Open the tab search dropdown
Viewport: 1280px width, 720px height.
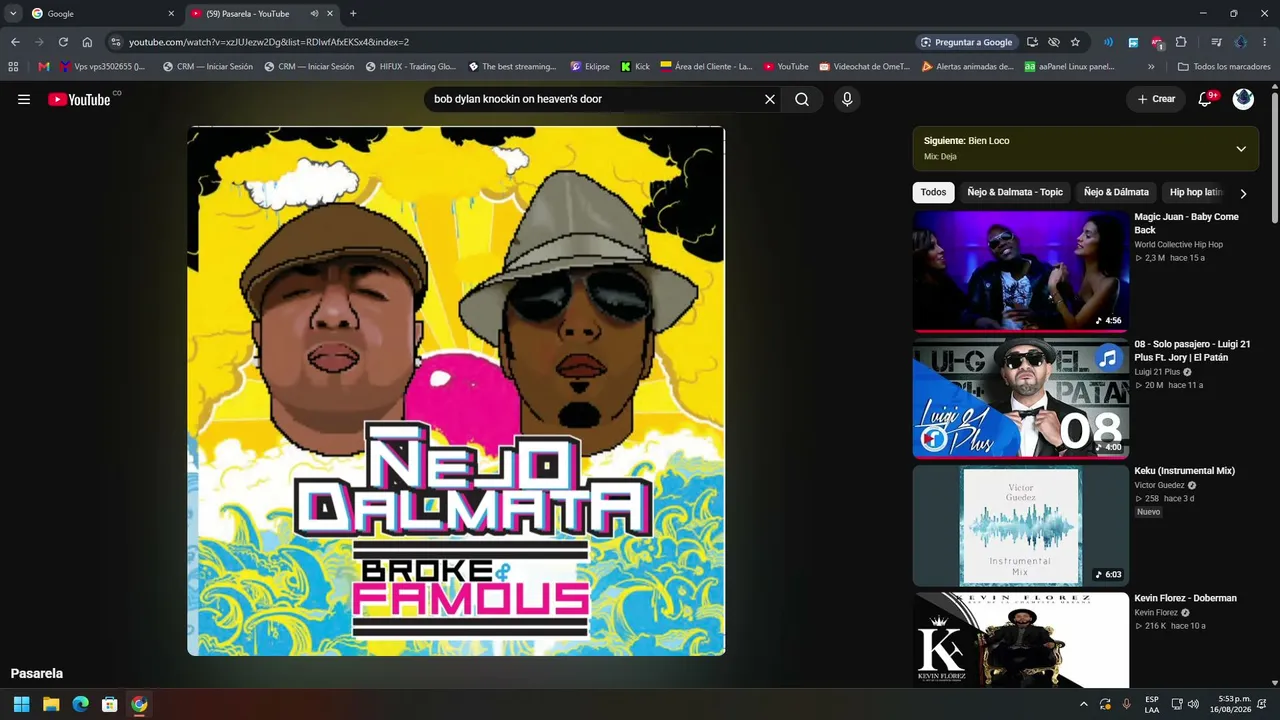(13, 14)
